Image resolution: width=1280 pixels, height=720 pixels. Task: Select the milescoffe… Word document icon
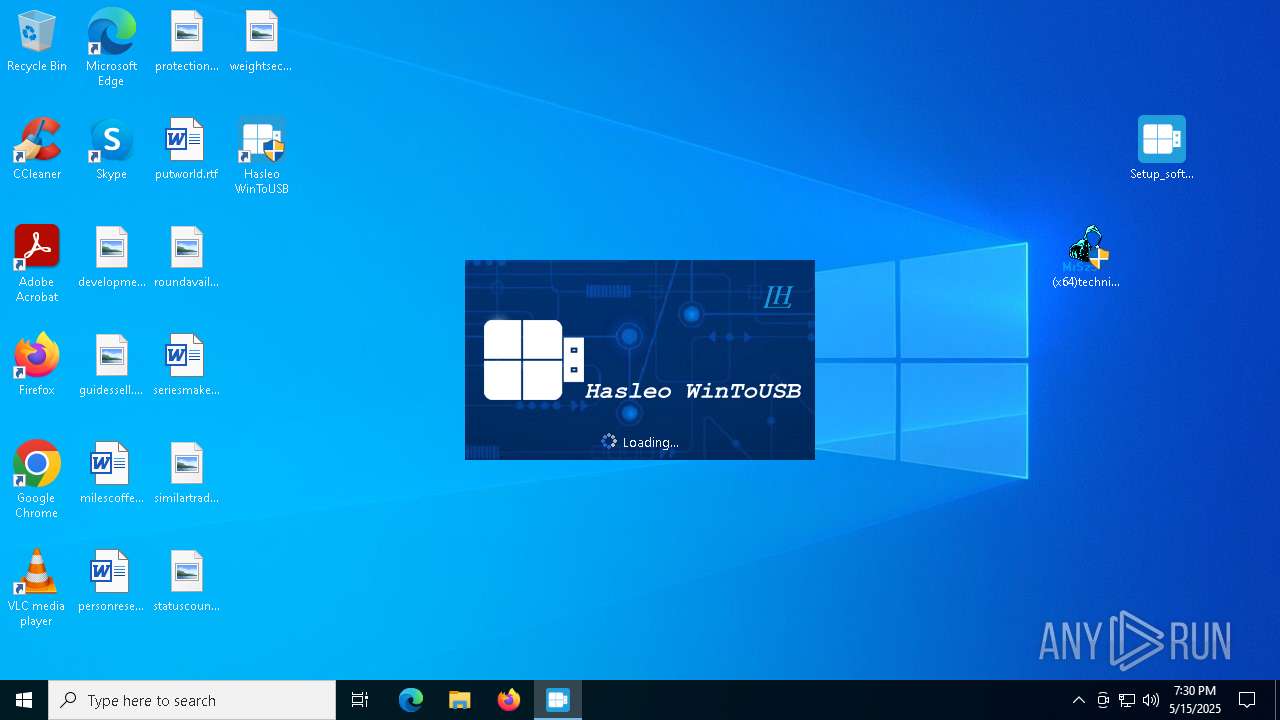(x=111, y=474)
